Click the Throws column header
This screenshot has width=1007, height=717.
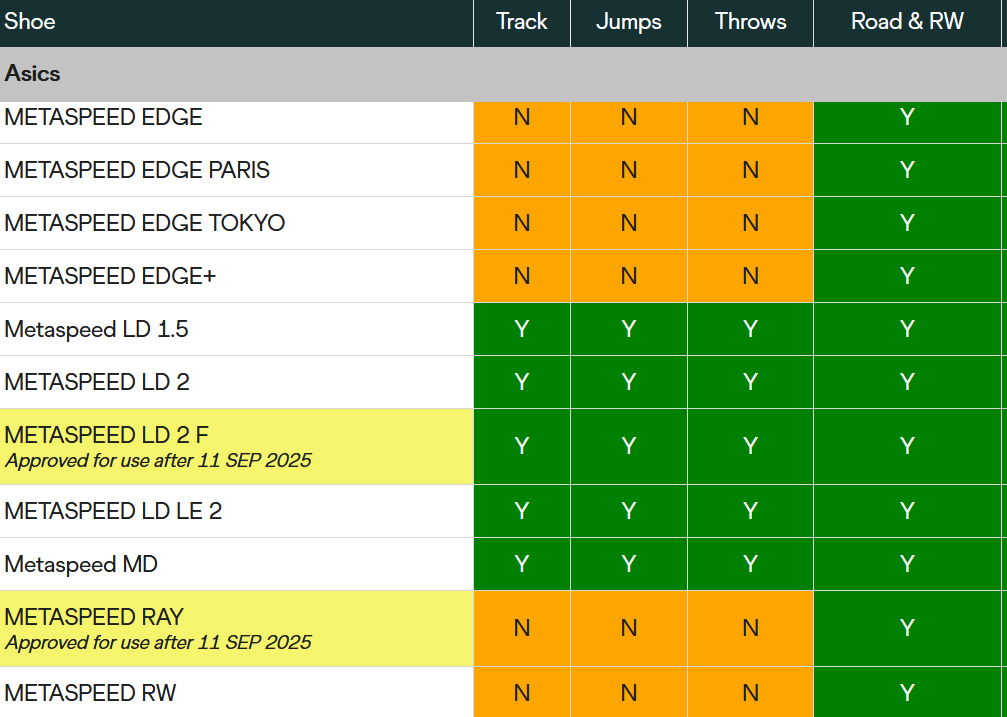(750, 22)
